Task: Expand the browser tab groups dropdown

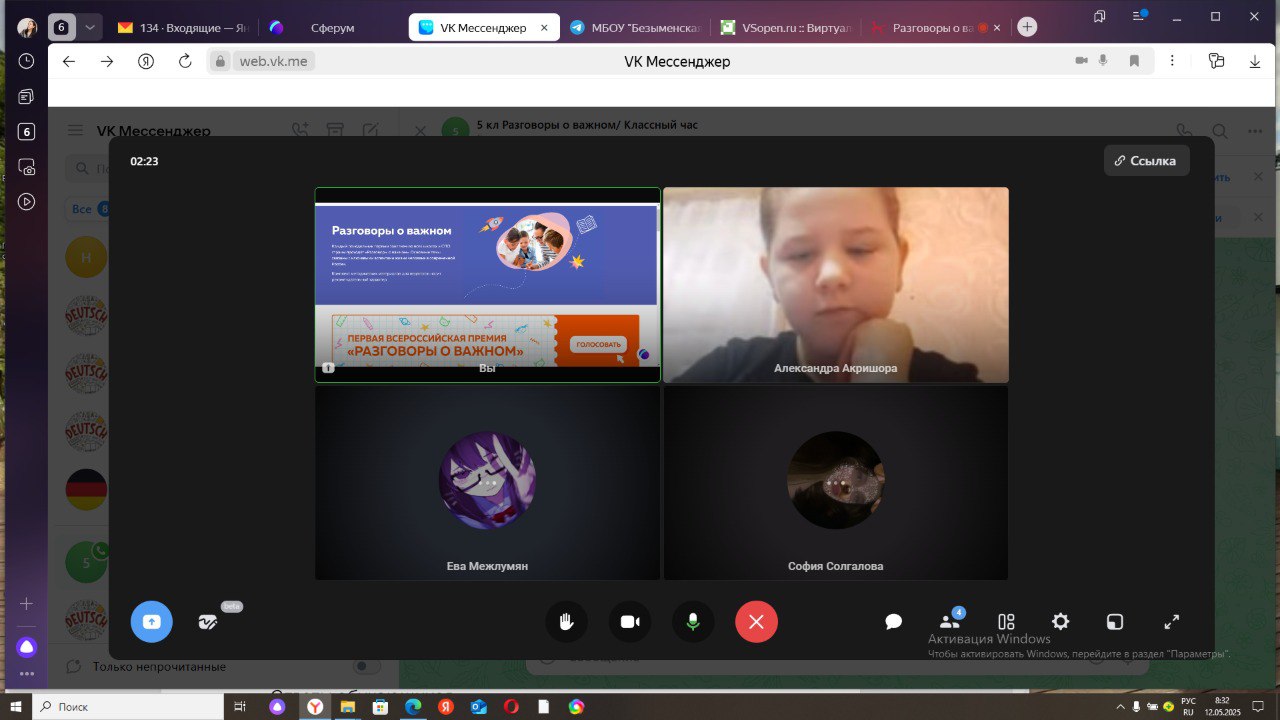Action: coord(90,27)
